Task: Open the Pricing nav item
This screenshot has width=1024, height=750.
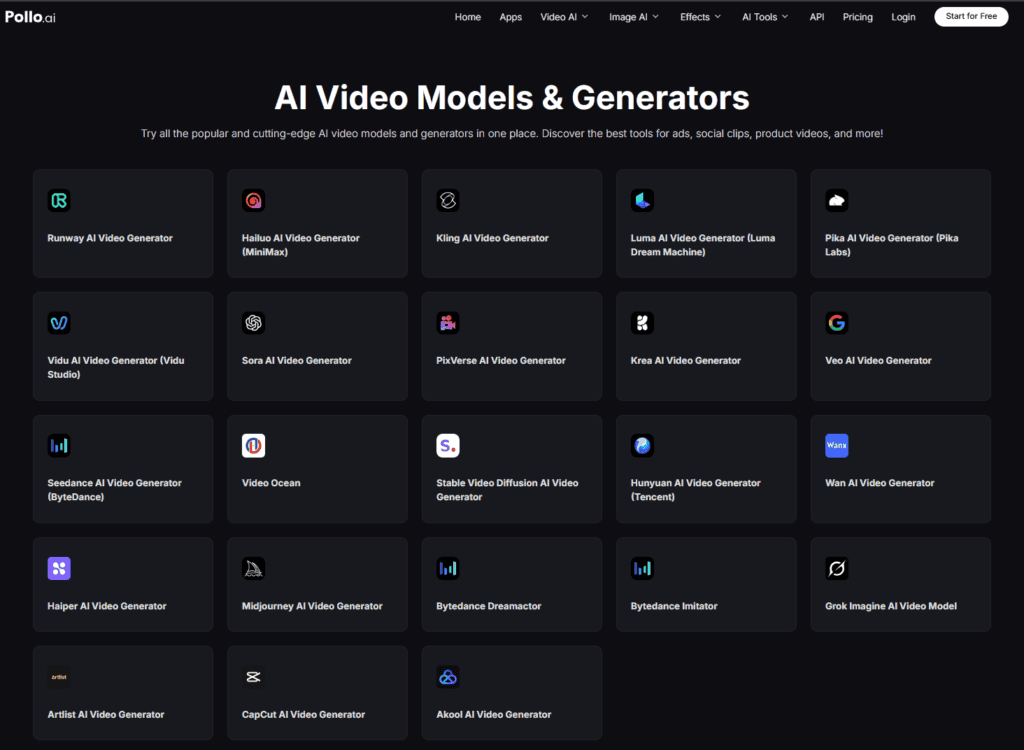Action: point(857,17)
